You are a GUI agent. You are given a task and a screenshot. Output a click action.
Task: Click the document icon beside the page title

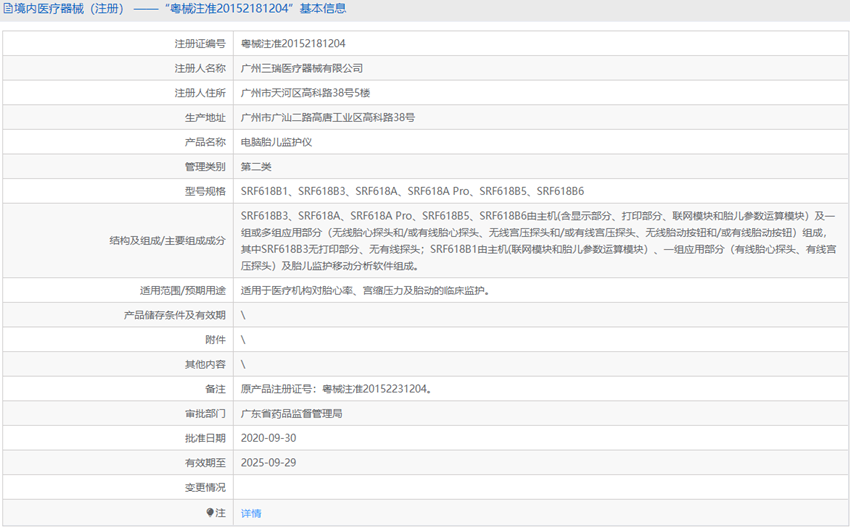click(x=9, y=9)
